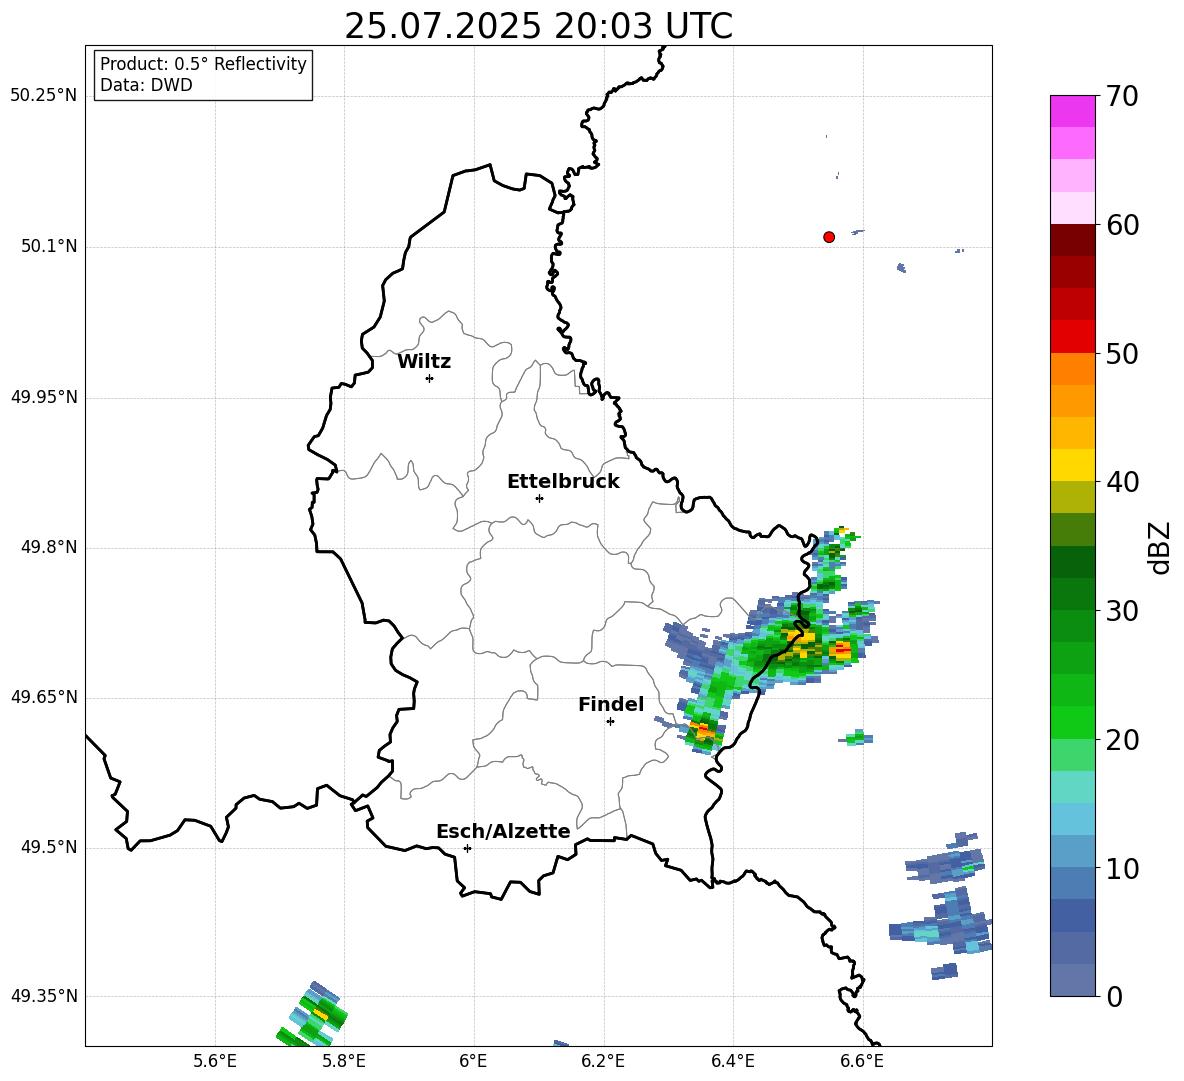Pick the dark blue swatch near bottom of colorbar
The height and width of the screenshot is (1081, 1184).
1072,915
